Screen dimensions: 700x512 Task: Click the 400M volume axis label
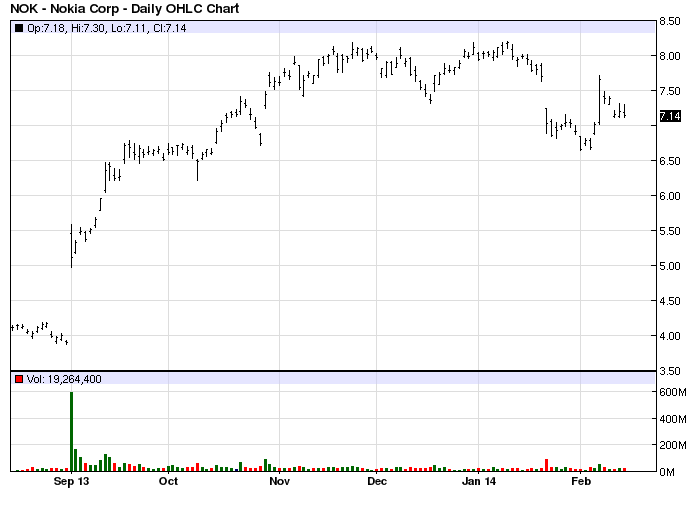[673, 419]
